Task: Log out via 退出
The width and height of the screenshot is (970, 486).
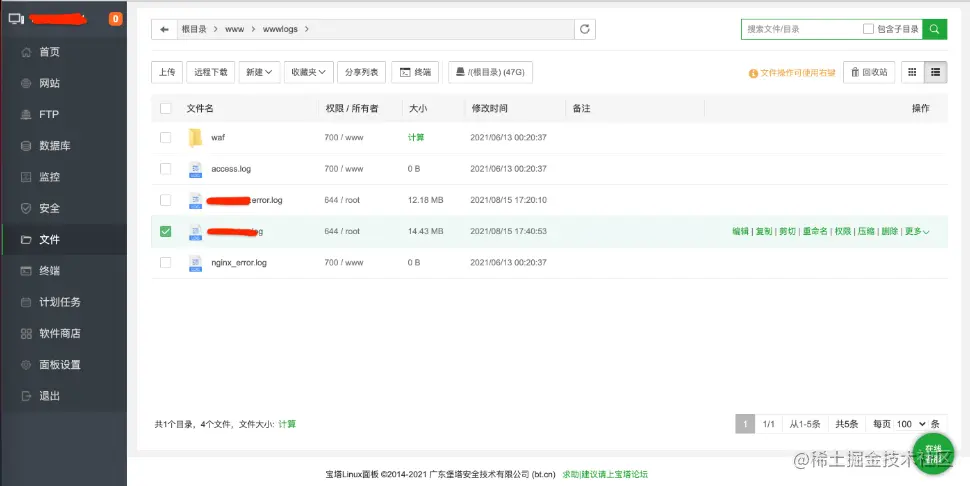Action: 49,396
